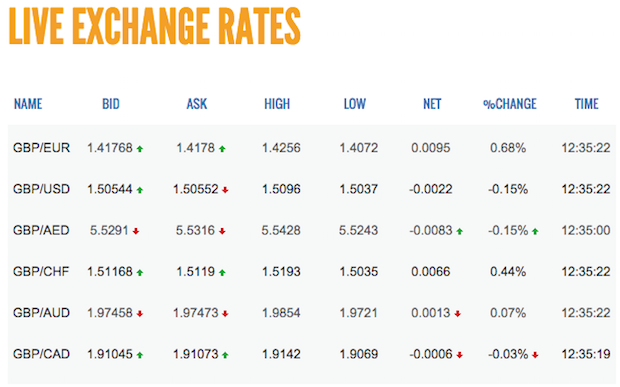Sort by the BID column header
This screenshot has height=387, width=620.
pyautogui.click(x=111, y=104)
